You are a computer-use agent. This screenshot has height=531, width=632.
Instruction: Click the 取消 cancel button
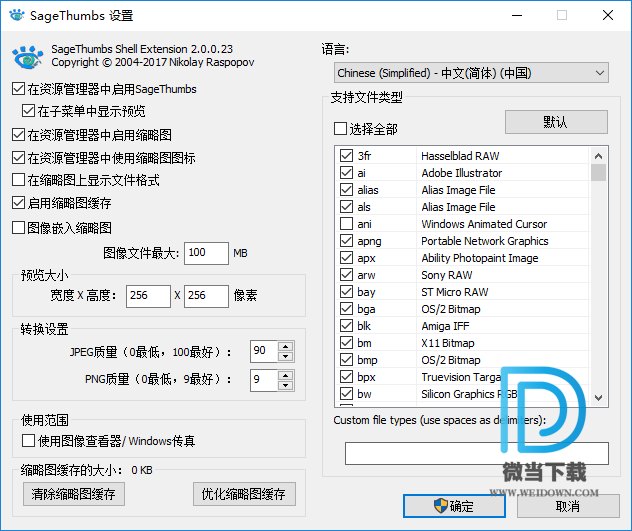[568, 506]
